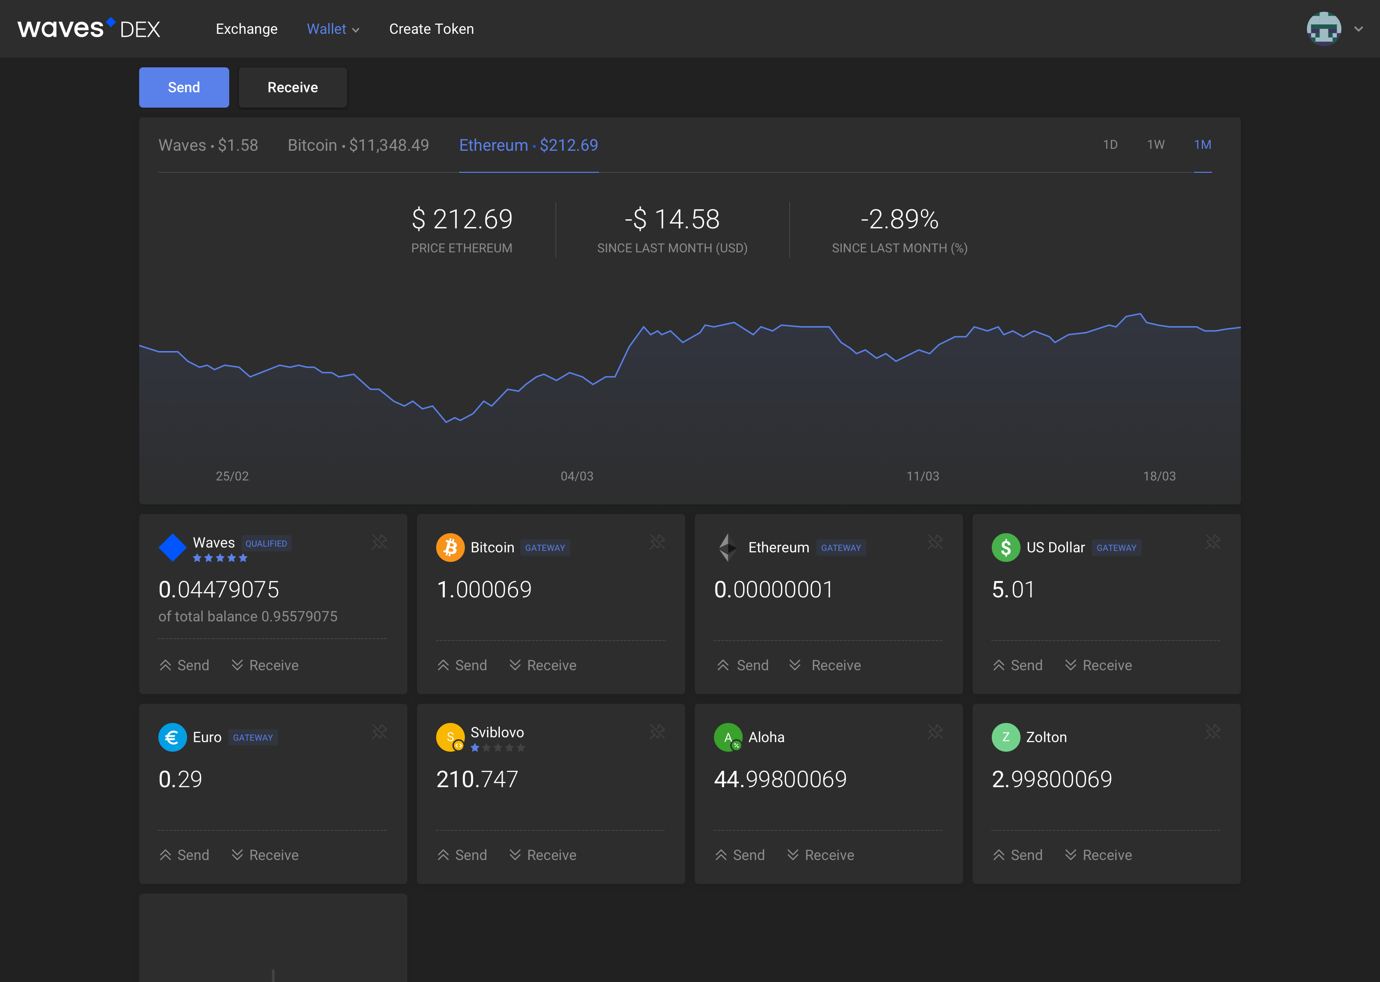Click the Aloha balance 44.99800069

(x=780, y=780)
